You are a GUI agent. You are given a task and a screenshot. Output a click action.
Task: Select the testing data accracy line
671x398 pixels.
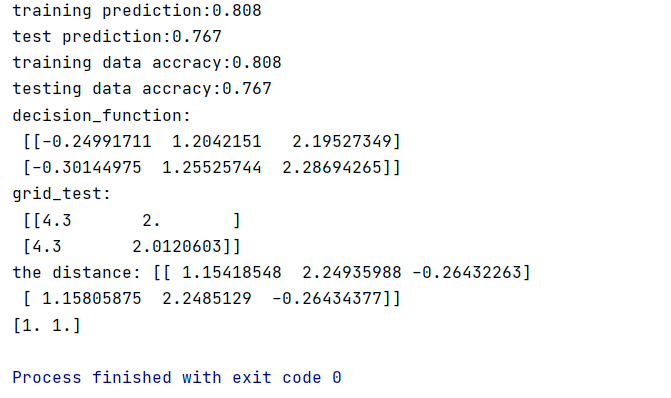[x=142, y=89]
